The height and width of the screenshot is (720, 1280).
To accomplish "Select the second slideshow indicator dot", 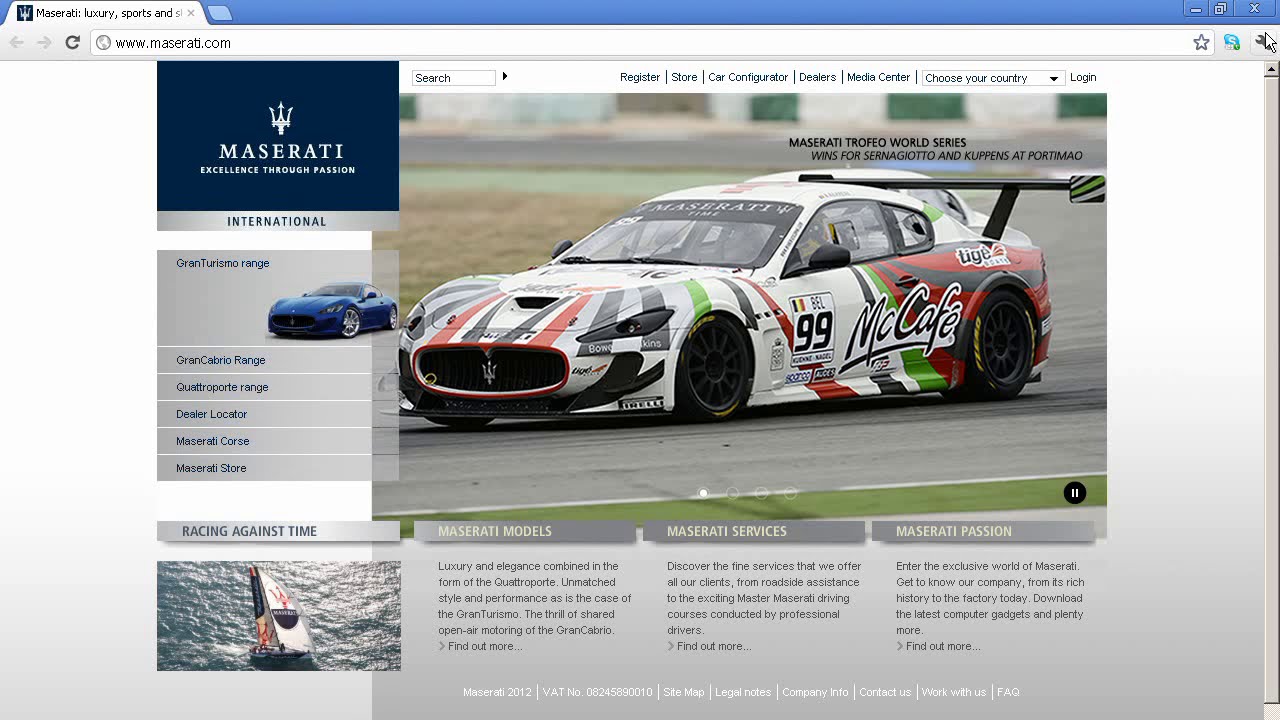I will point(733,493).
